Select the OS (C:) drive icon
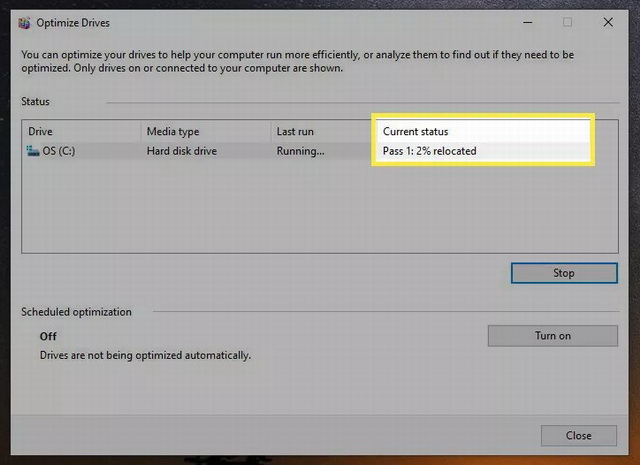640x465 pixels. coord(33,151)
